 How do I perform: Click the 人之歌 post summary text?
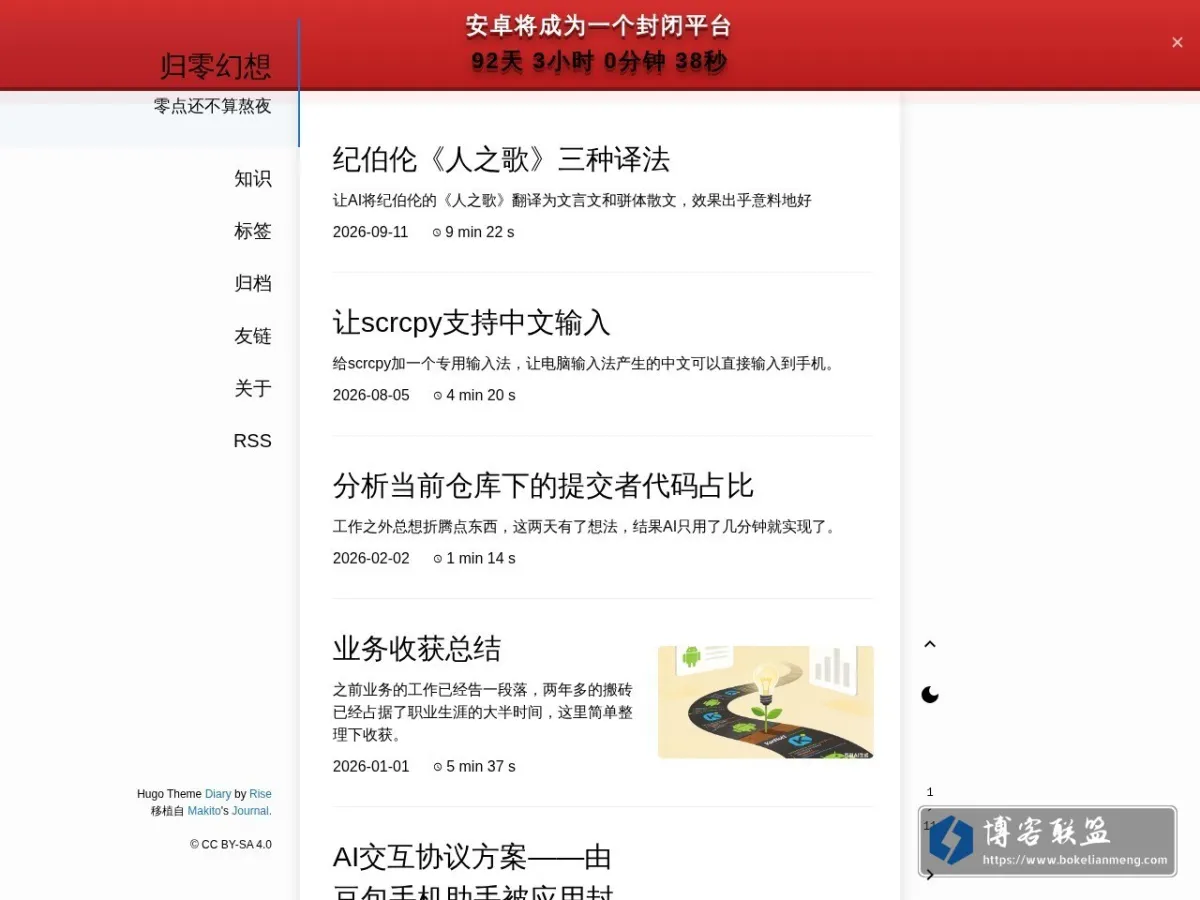[572, 200]
